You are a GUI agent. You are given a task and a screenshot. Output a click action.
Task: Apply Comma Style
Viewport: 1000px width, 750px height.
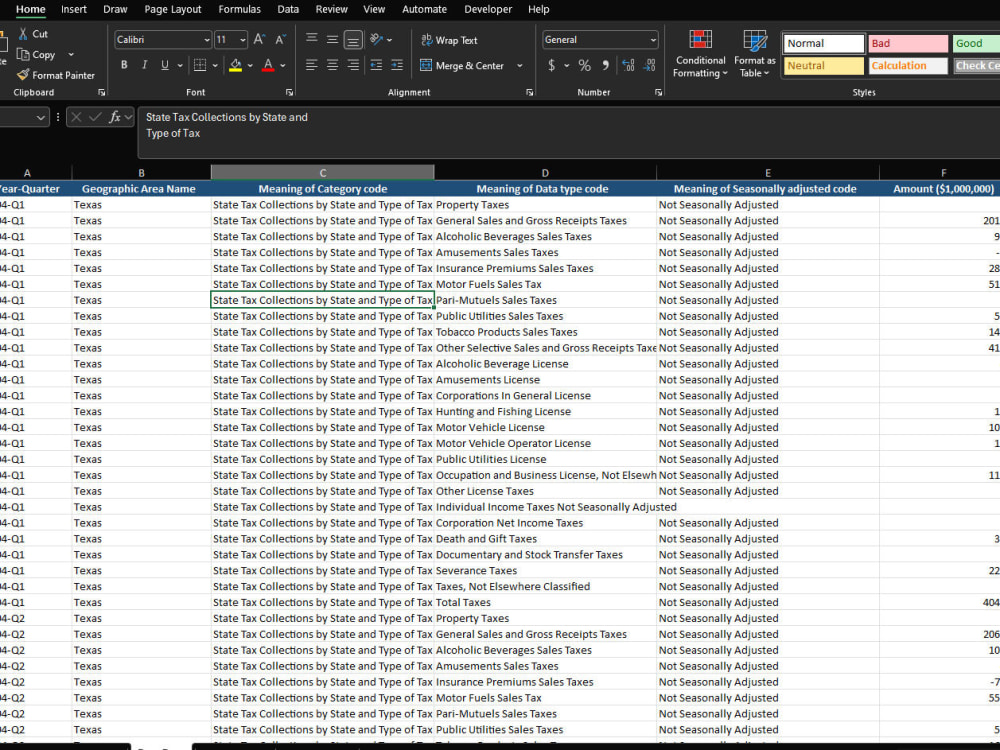[x=605, y=65]
